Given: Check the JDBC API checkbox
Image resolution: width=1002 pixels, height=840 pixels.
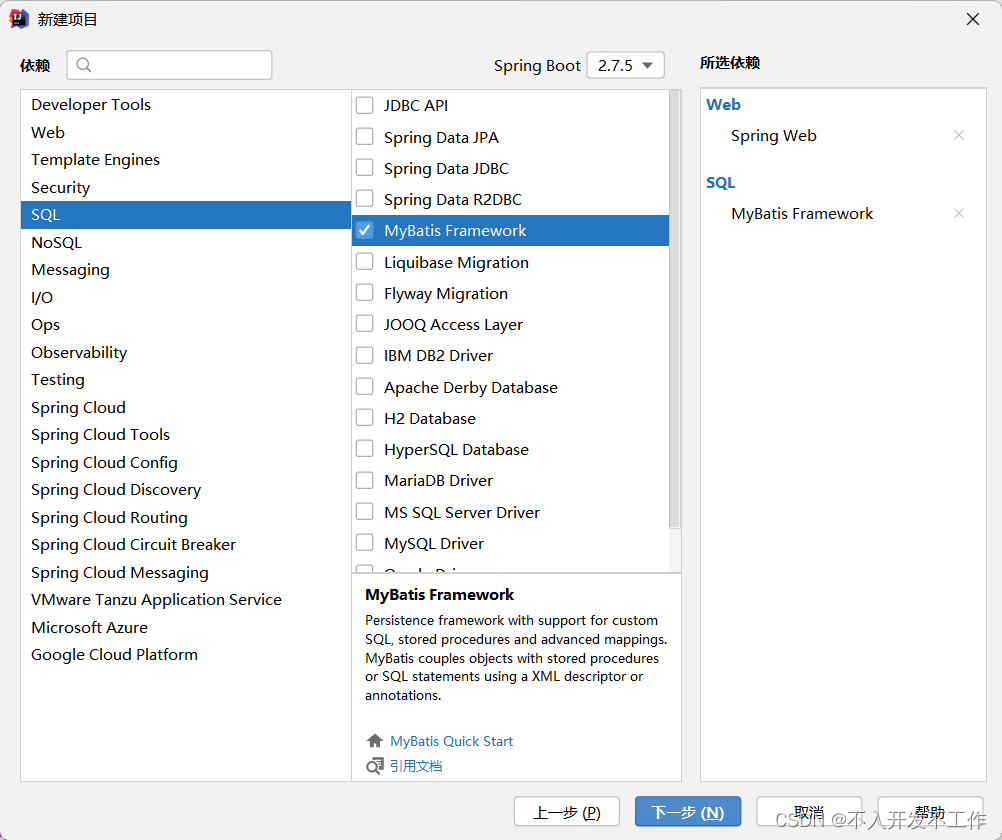Looking at the screenshot, I should [364, 105].
